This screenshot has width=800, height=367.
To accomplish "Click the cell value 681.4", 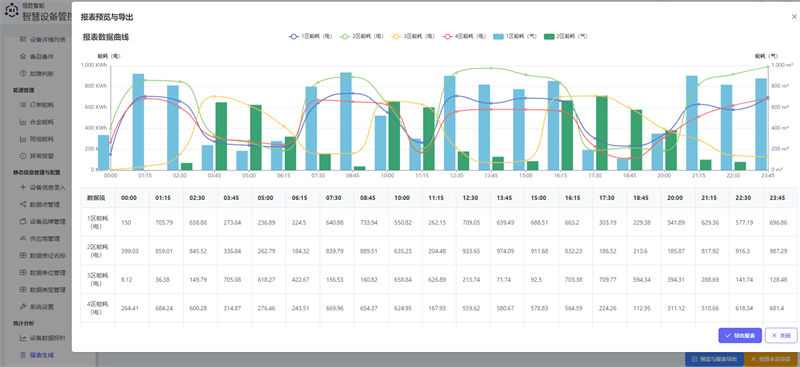I will click(x=776, y=308).
